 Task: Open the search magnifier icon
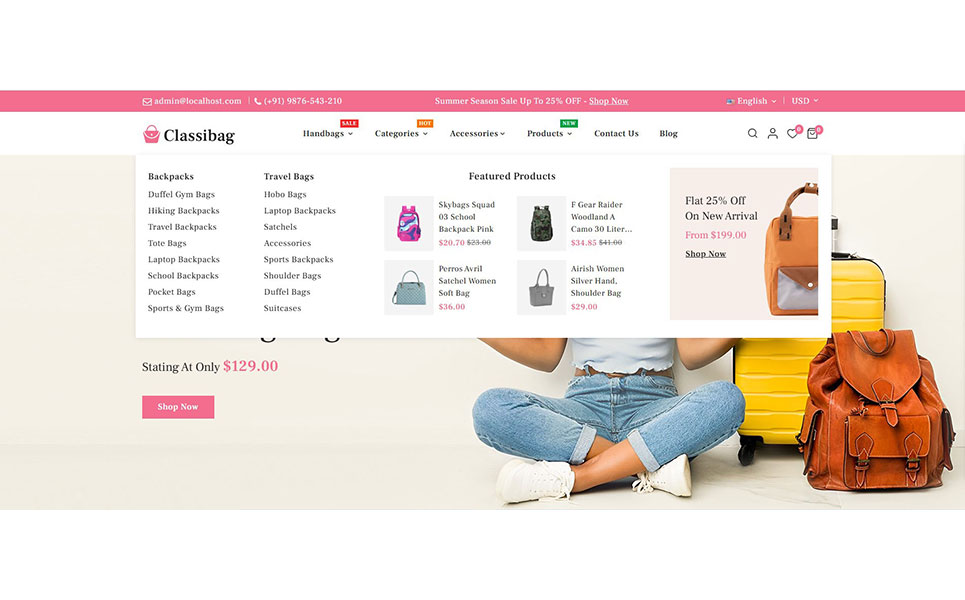[x=752, y=134]
